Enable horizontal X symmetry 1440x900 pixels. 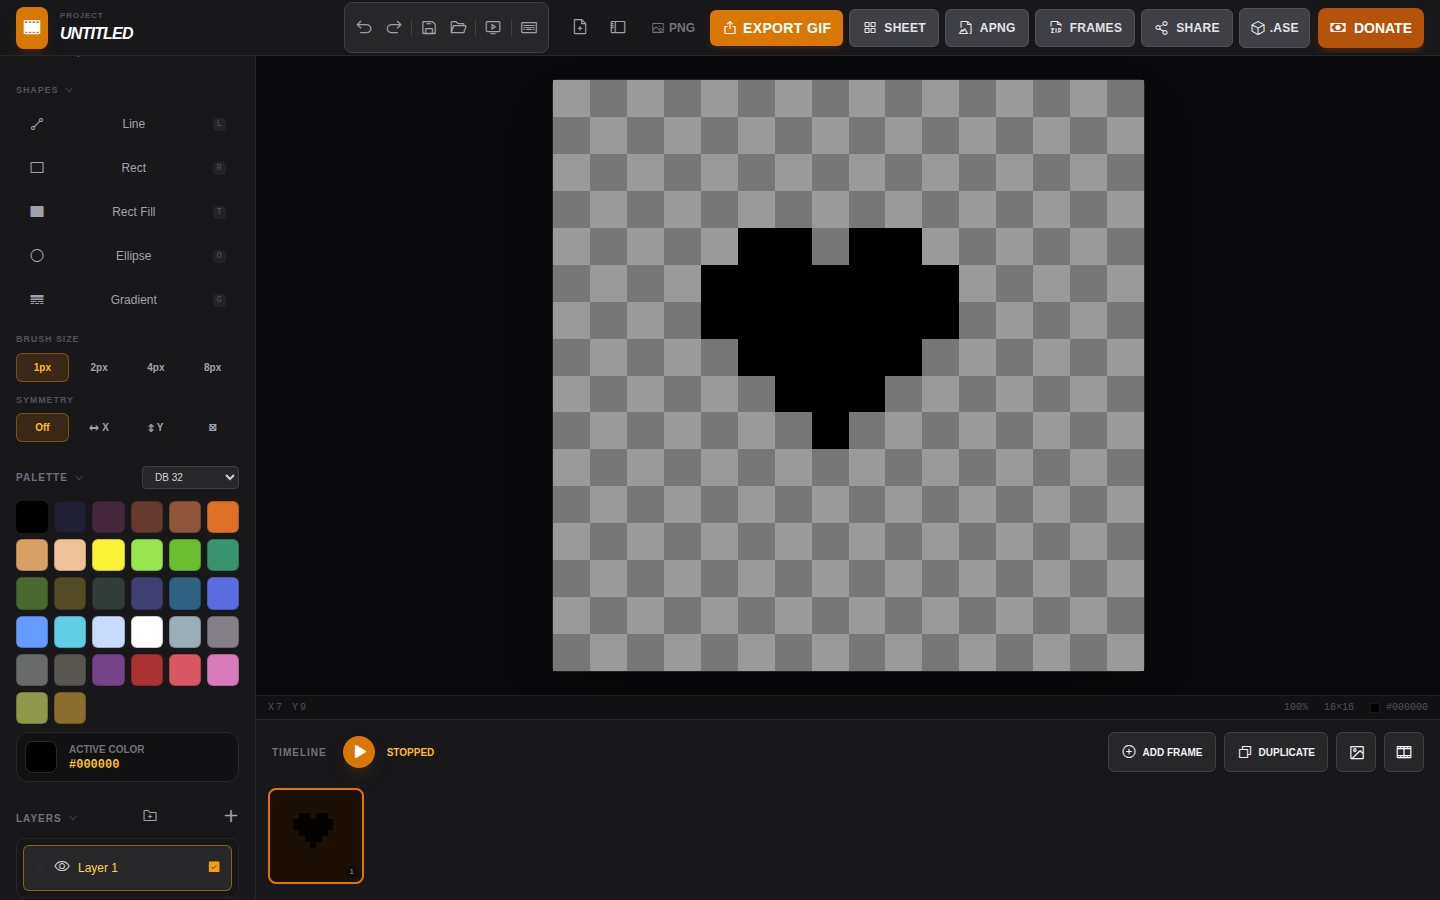pos(99,427)
